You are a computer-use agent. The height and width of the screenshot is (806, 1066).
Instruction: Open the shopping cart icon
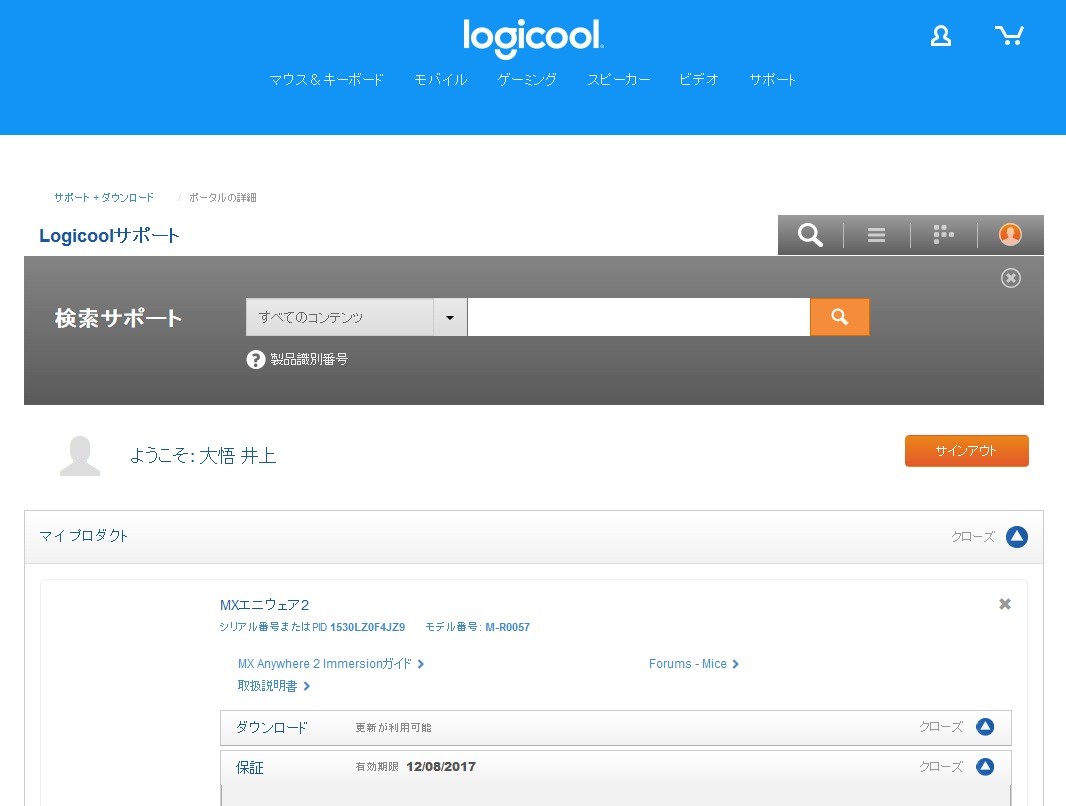click(1009, 35)
